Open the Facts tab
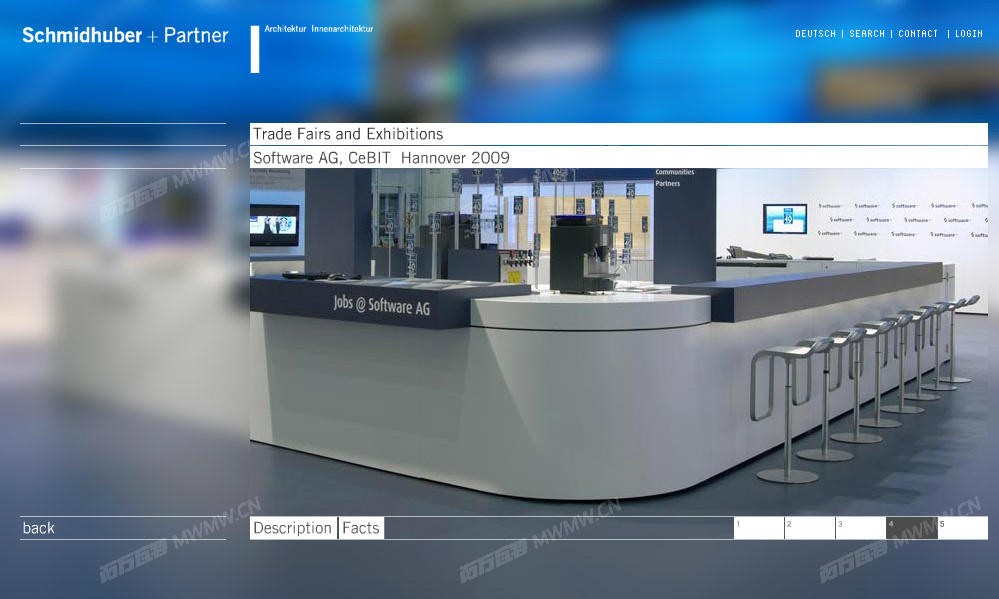The width and height of the screenshot is (999, 599). [361, 528]
